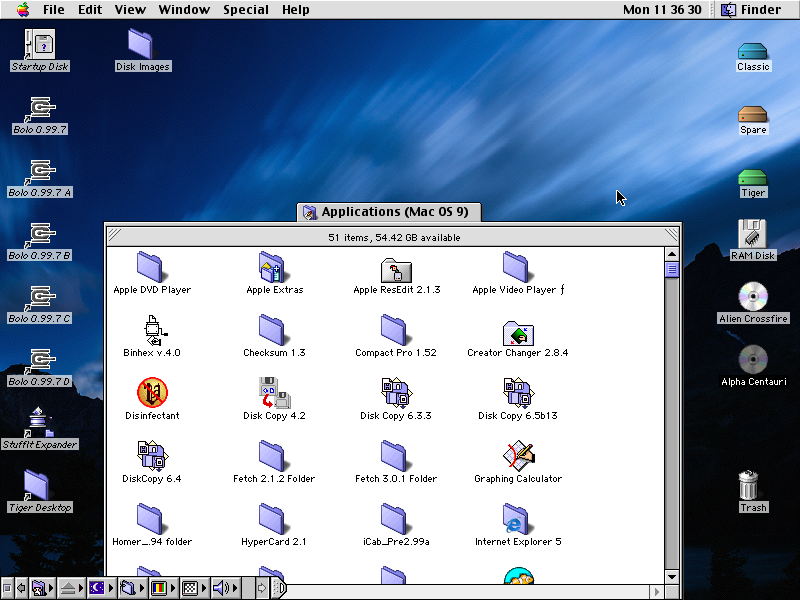The image size is (800, 600).
Task: Select the Disk Copy 4.2 icon
Action: 274,392
